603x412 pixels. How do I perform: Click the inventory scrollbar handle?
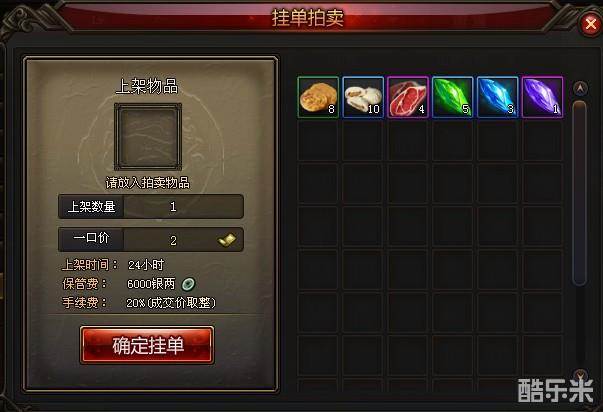580,193
